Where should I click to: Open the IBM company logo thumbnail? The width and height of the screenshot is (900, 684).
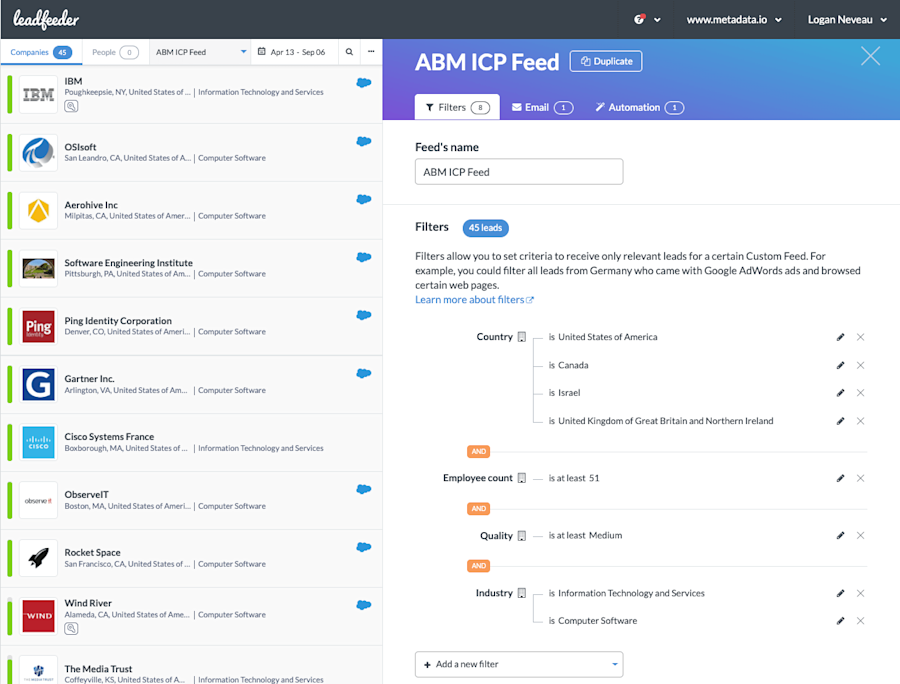click(x=38, y=95)
